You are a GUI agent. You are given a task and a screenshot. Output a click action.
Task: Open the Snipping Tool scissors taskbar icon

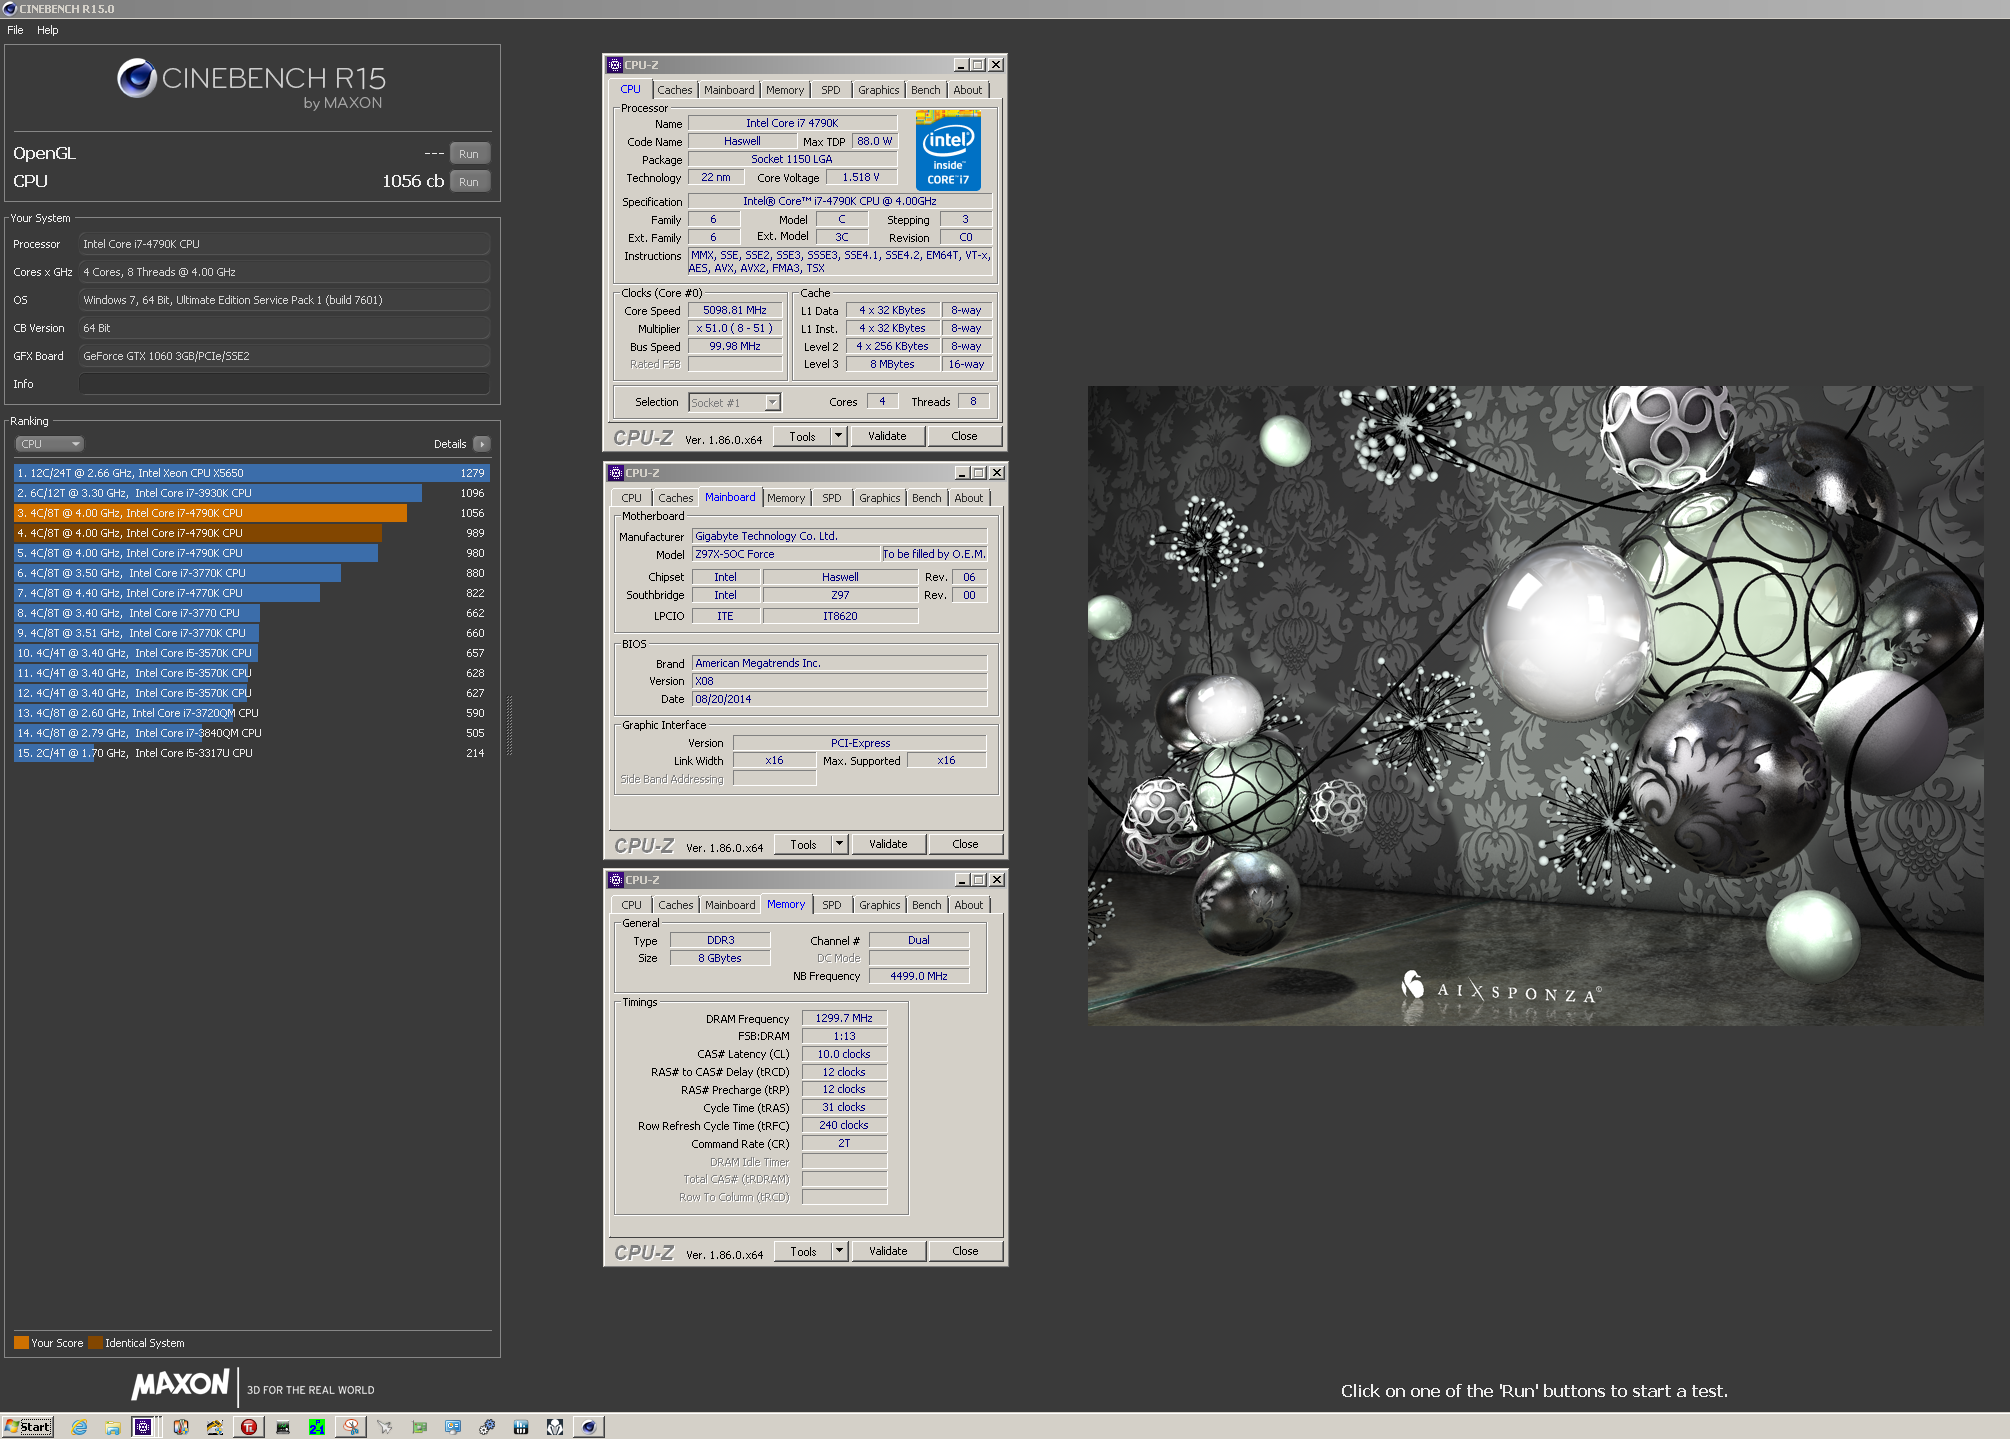351,1427
